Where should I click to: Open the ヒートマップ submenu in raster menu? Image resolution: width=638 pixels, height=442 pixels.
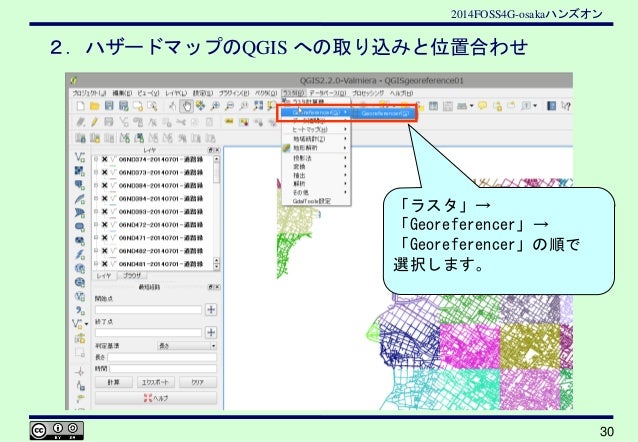[316, 129]
